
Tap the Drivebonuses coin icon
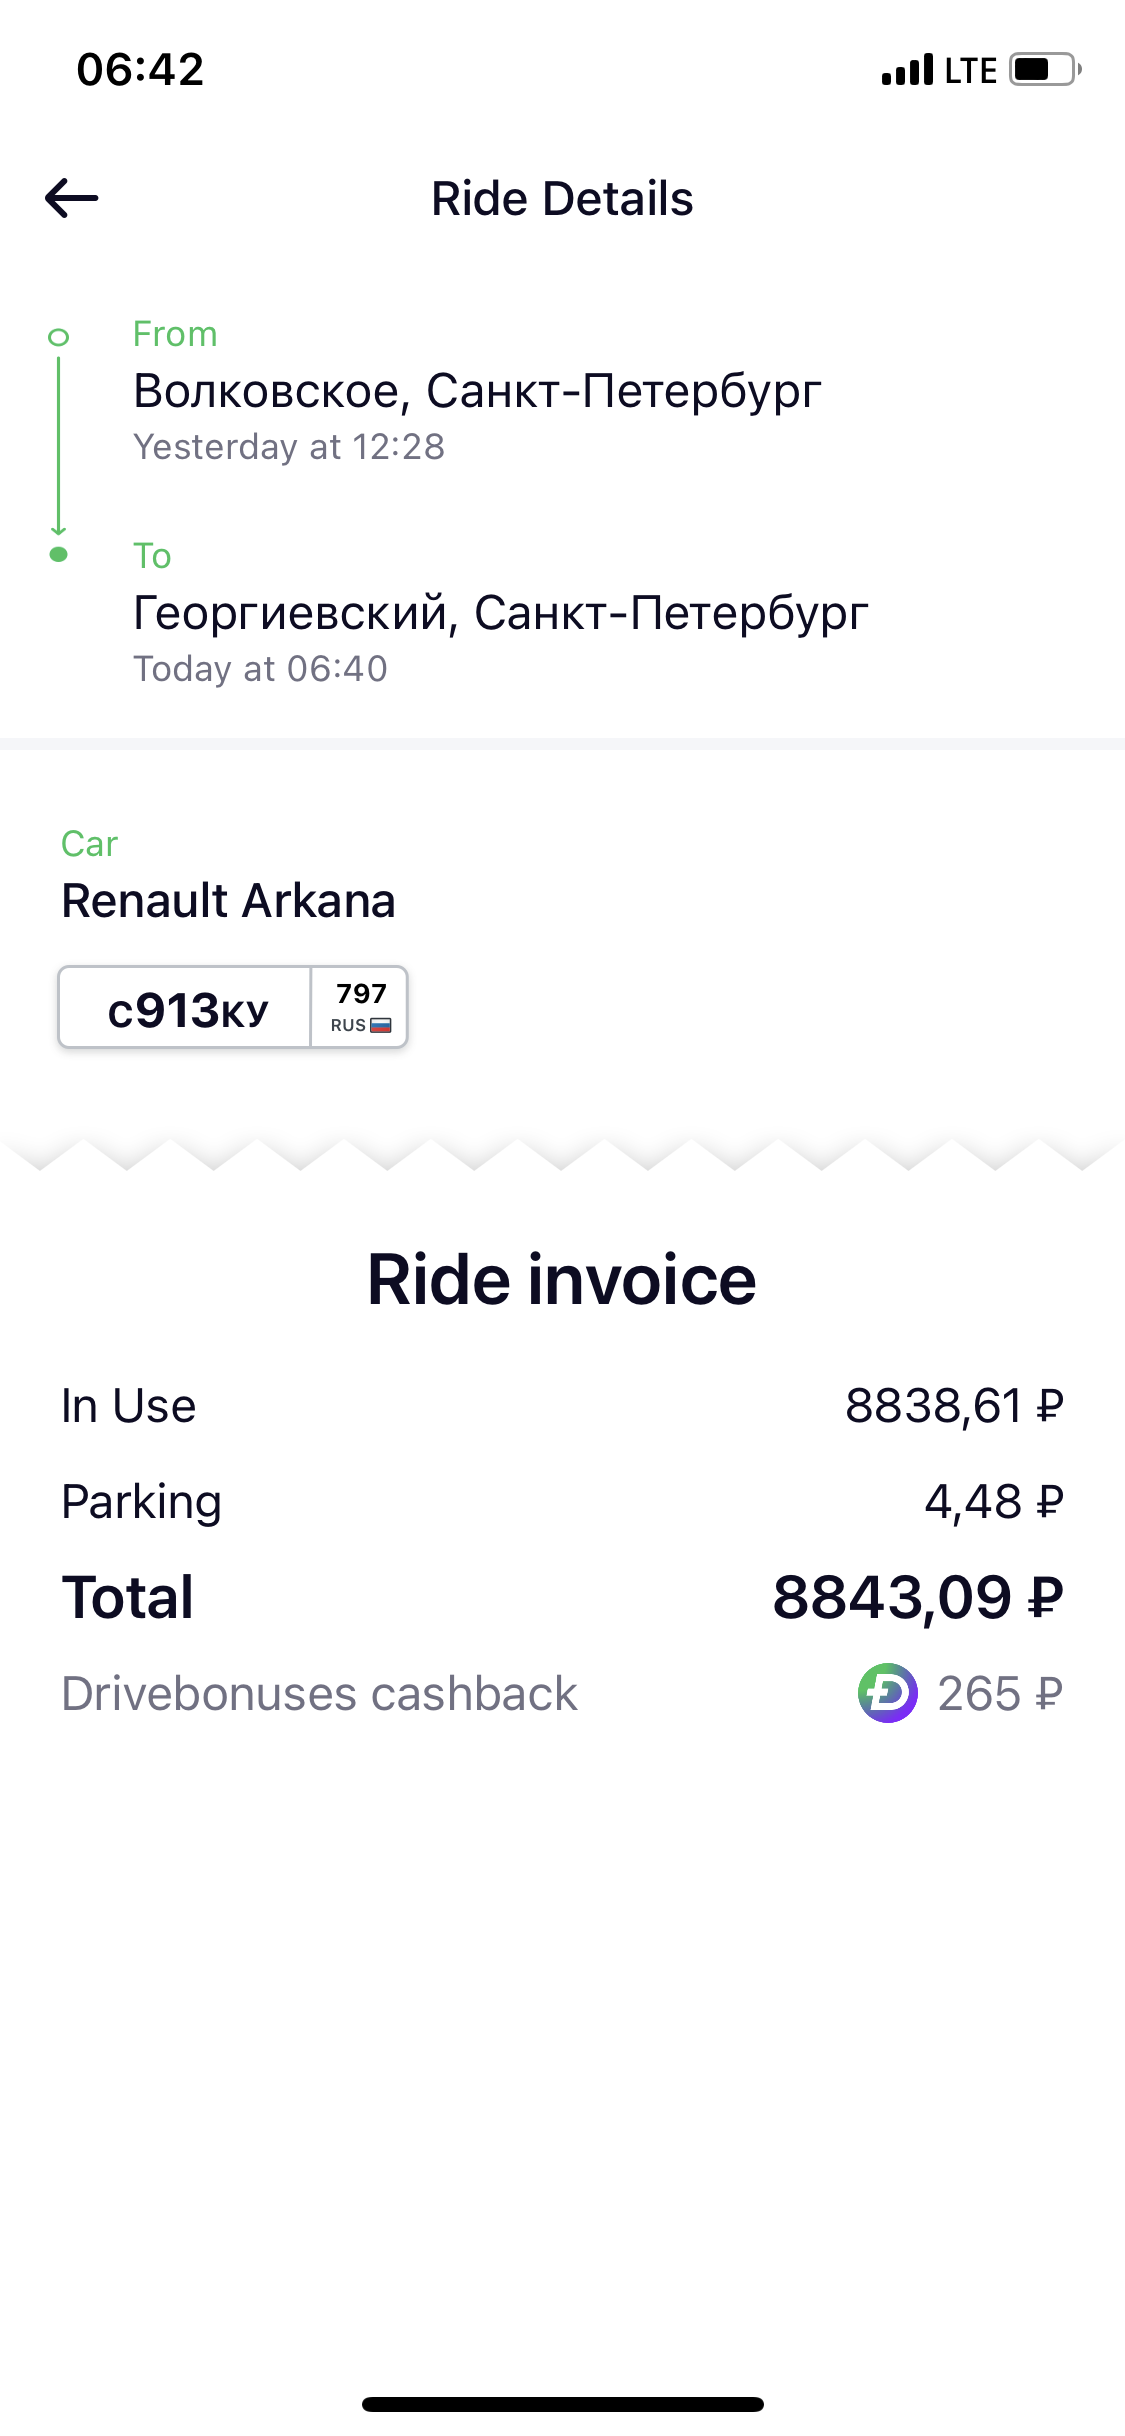[887, 1693]
